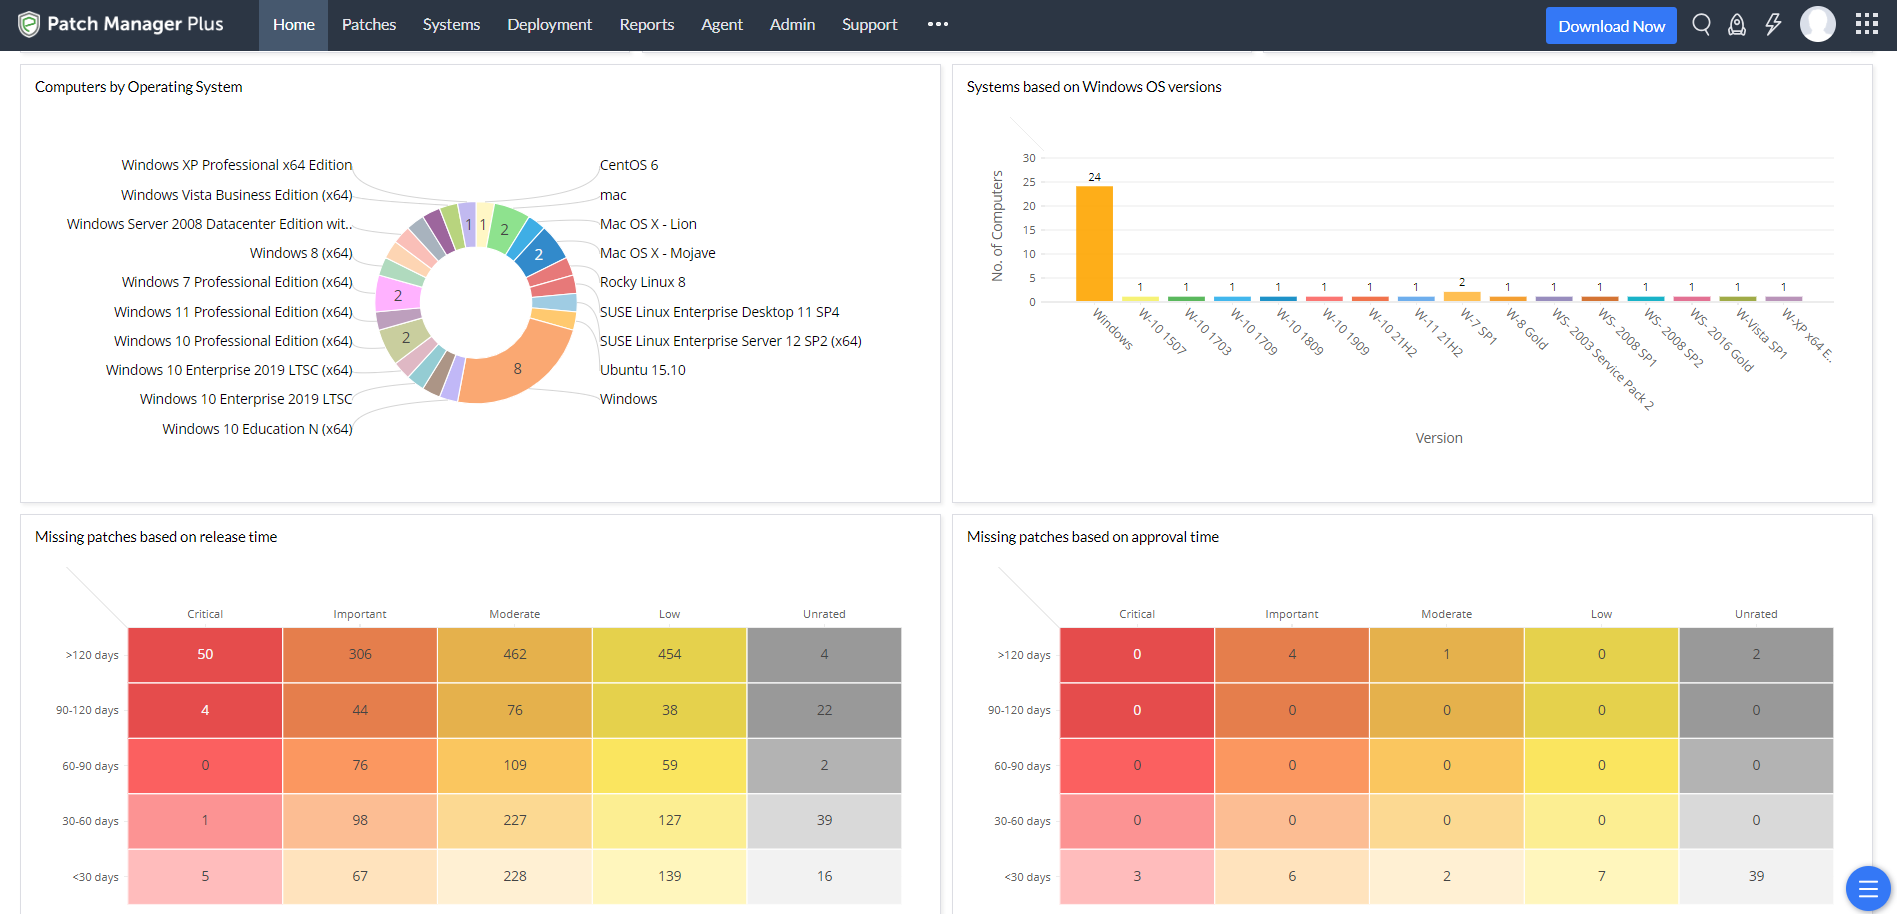This screenshot has height=914, width=1897.
Task: Navigate to the Deployment section
Action: click(549, 24)
